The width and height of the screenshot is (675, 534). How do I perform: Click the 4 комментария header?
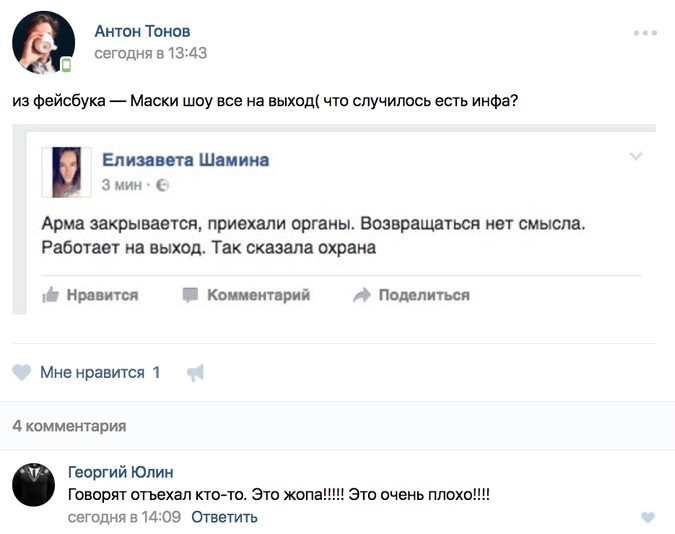(69, 426)
